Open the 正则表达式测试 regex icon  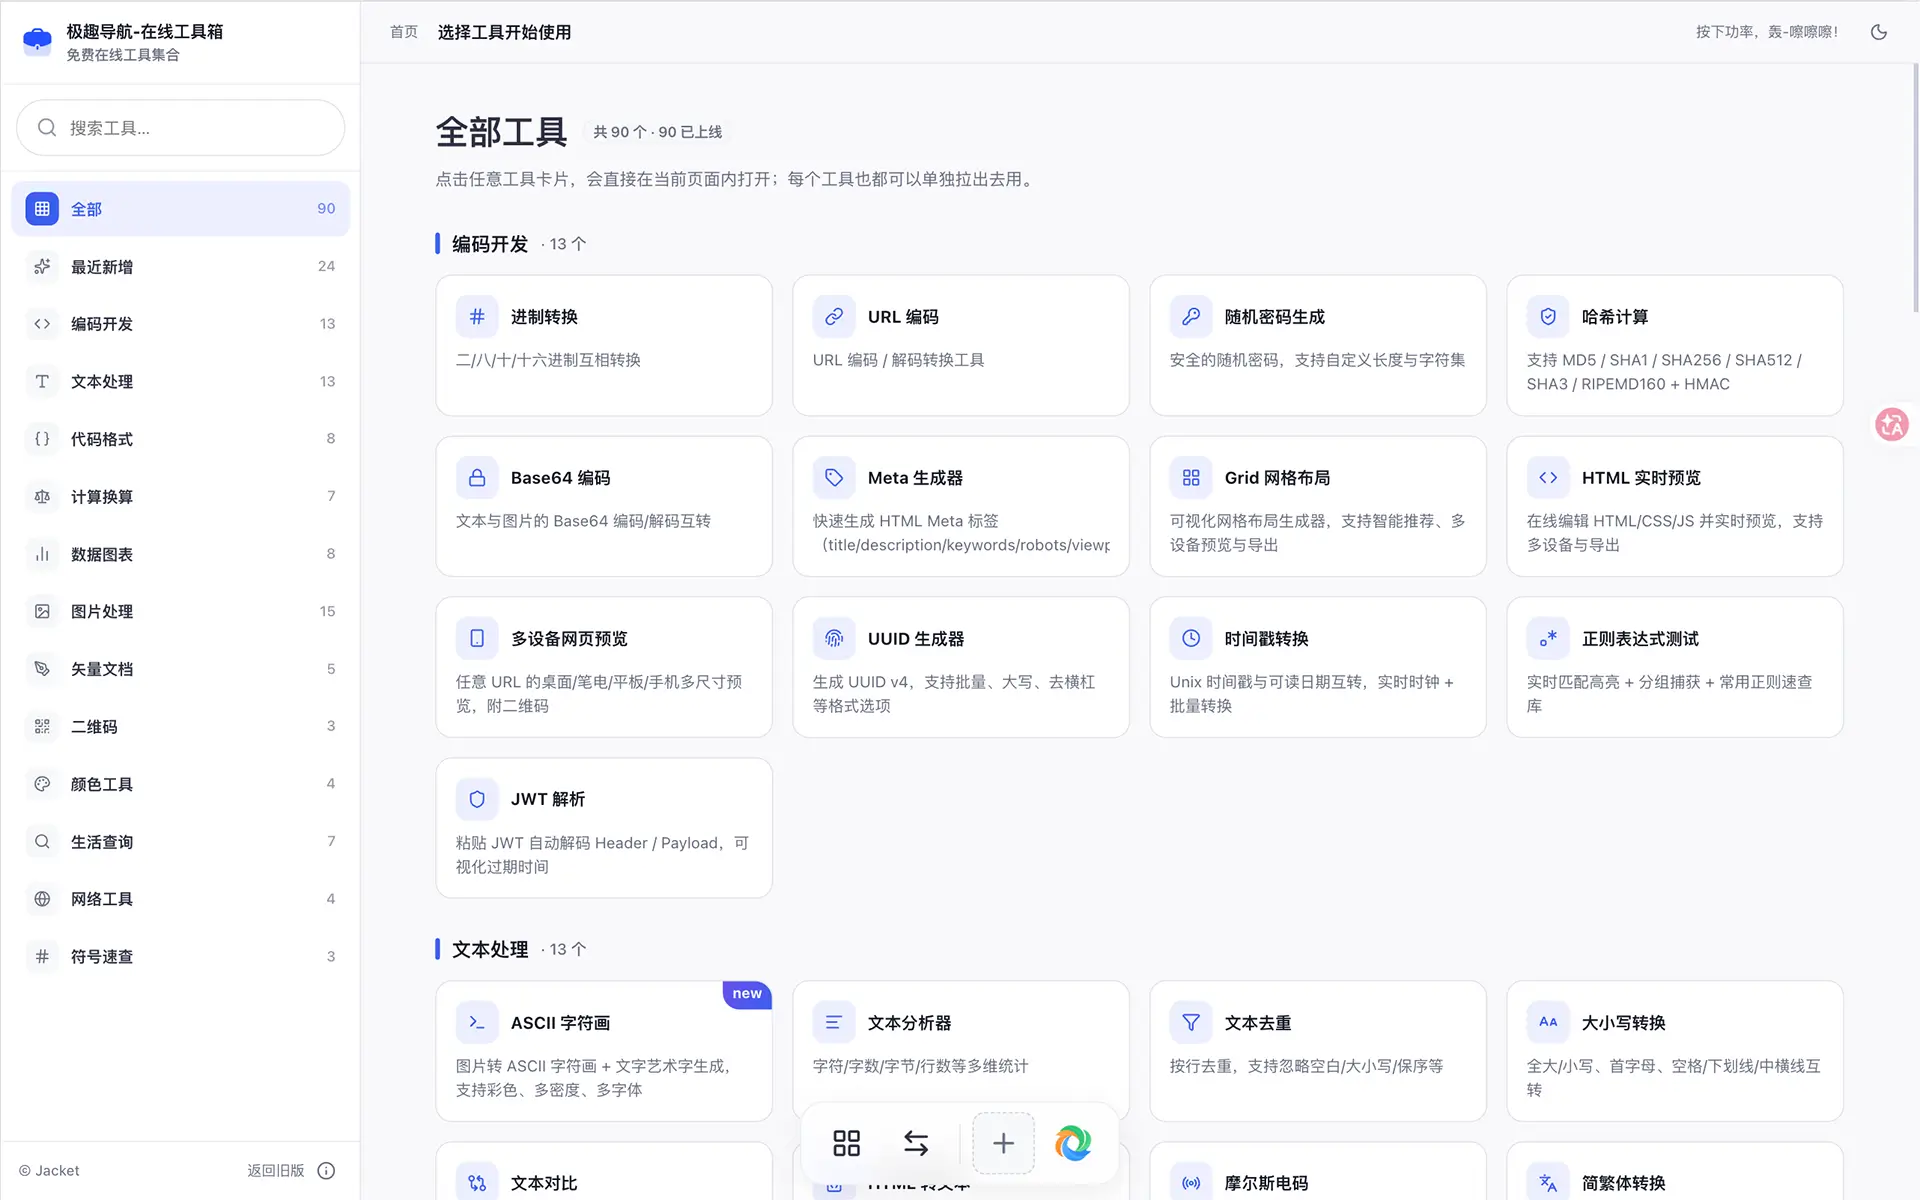click(x=1548, y=639)
